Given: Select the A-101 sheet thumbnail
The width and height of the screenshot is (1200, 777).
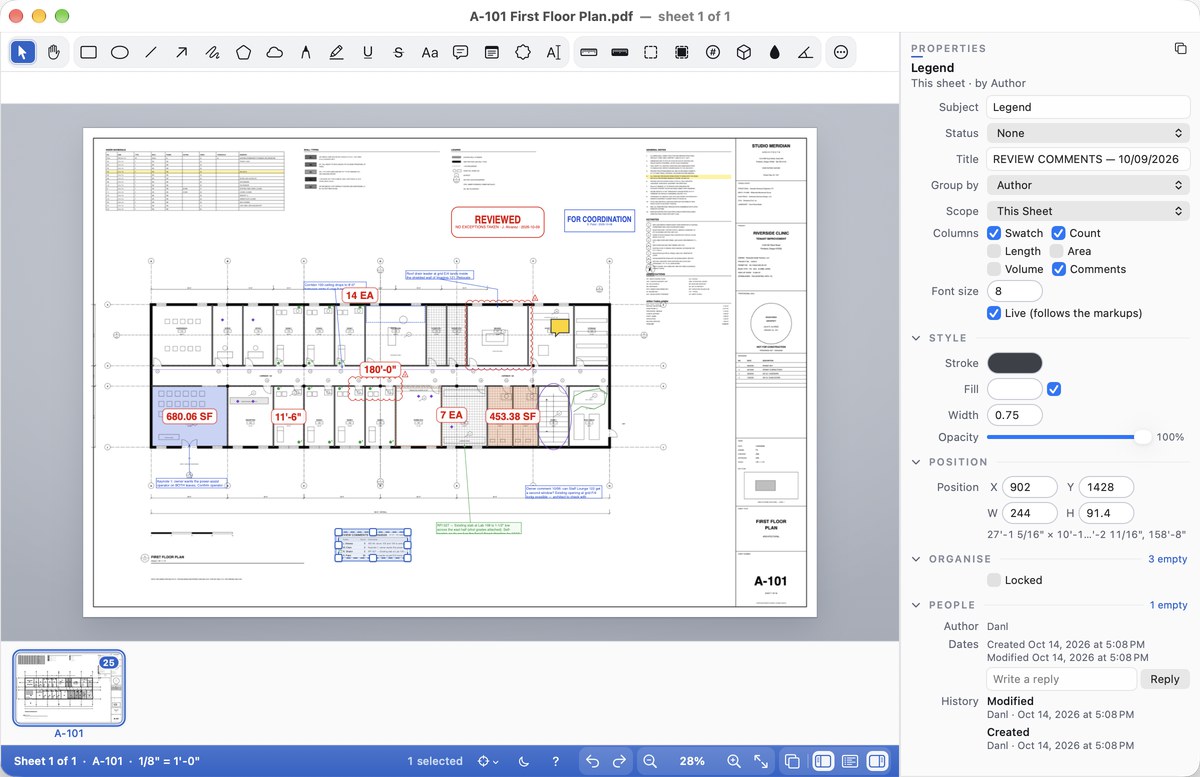Looking at the screenshot, I should pyautogui.click(x=69, y=687).
